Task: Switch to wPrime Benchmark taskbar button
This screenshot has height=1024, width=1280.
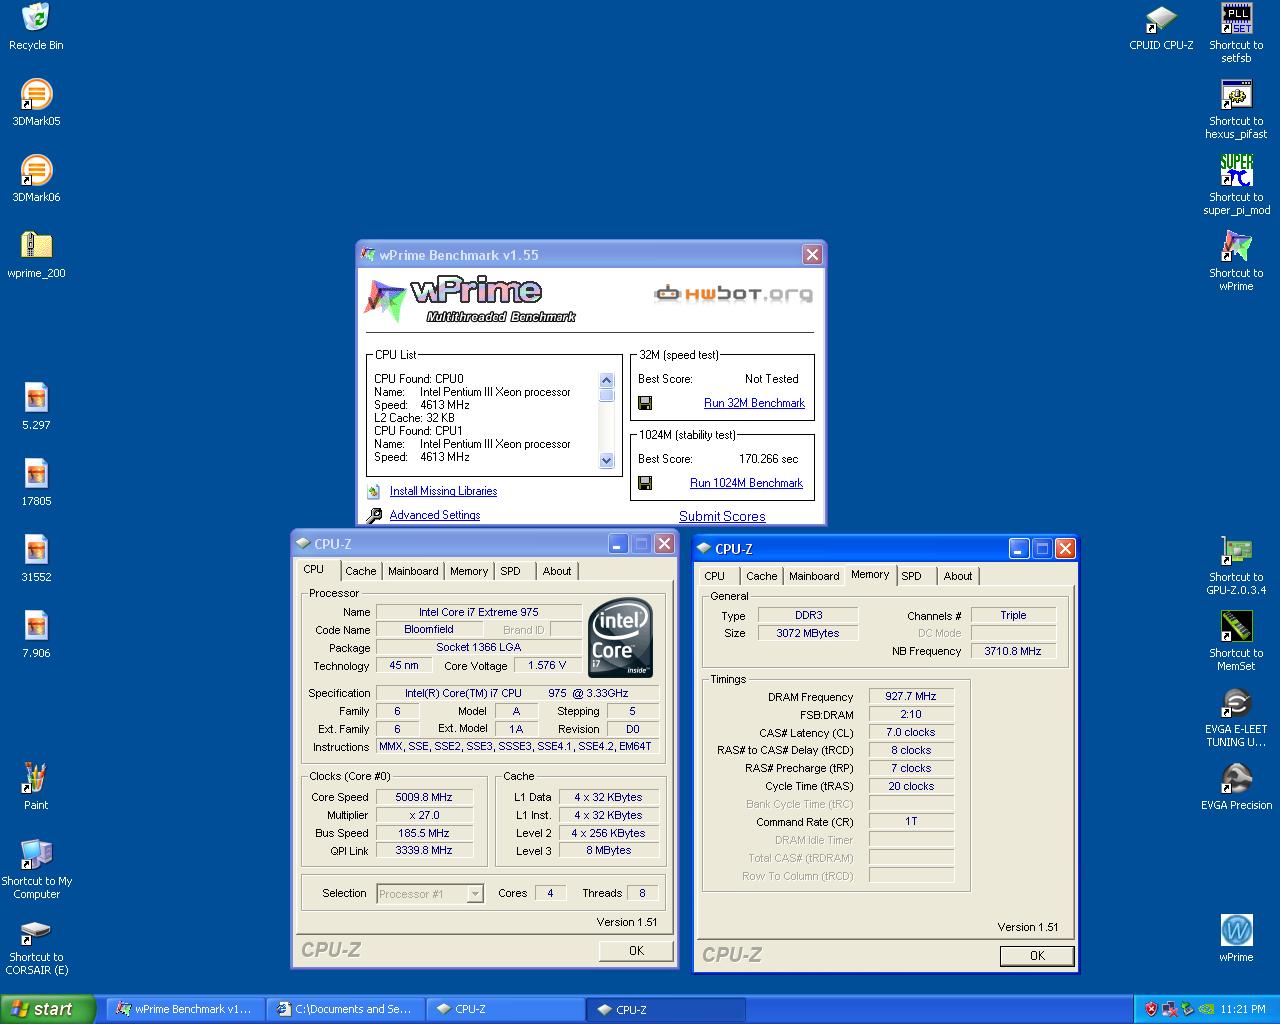Action: coord(184,1009)
